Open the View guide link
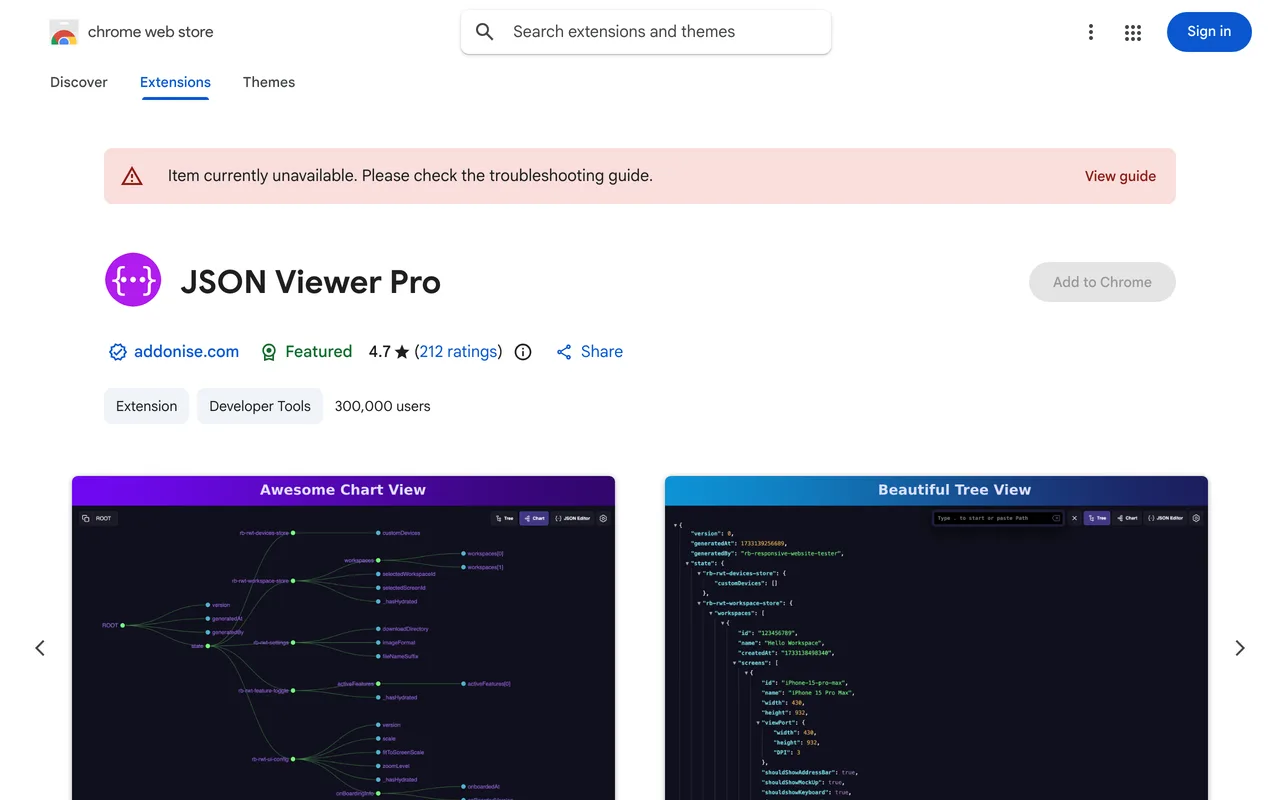Screen dimensions: 1280x800 tap(1120, 176)
